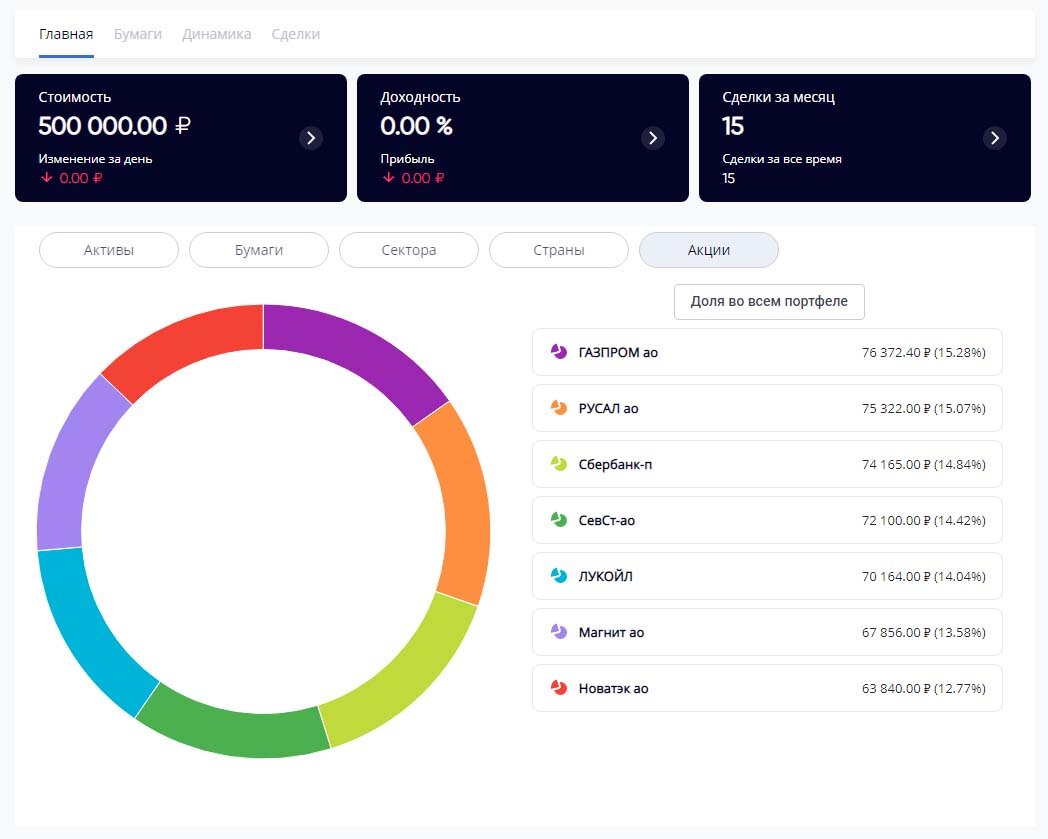The height and width of the screenshot is (839, 1048).
Task: Click the Доля во всем портфеле button
Action: (769, 302)
